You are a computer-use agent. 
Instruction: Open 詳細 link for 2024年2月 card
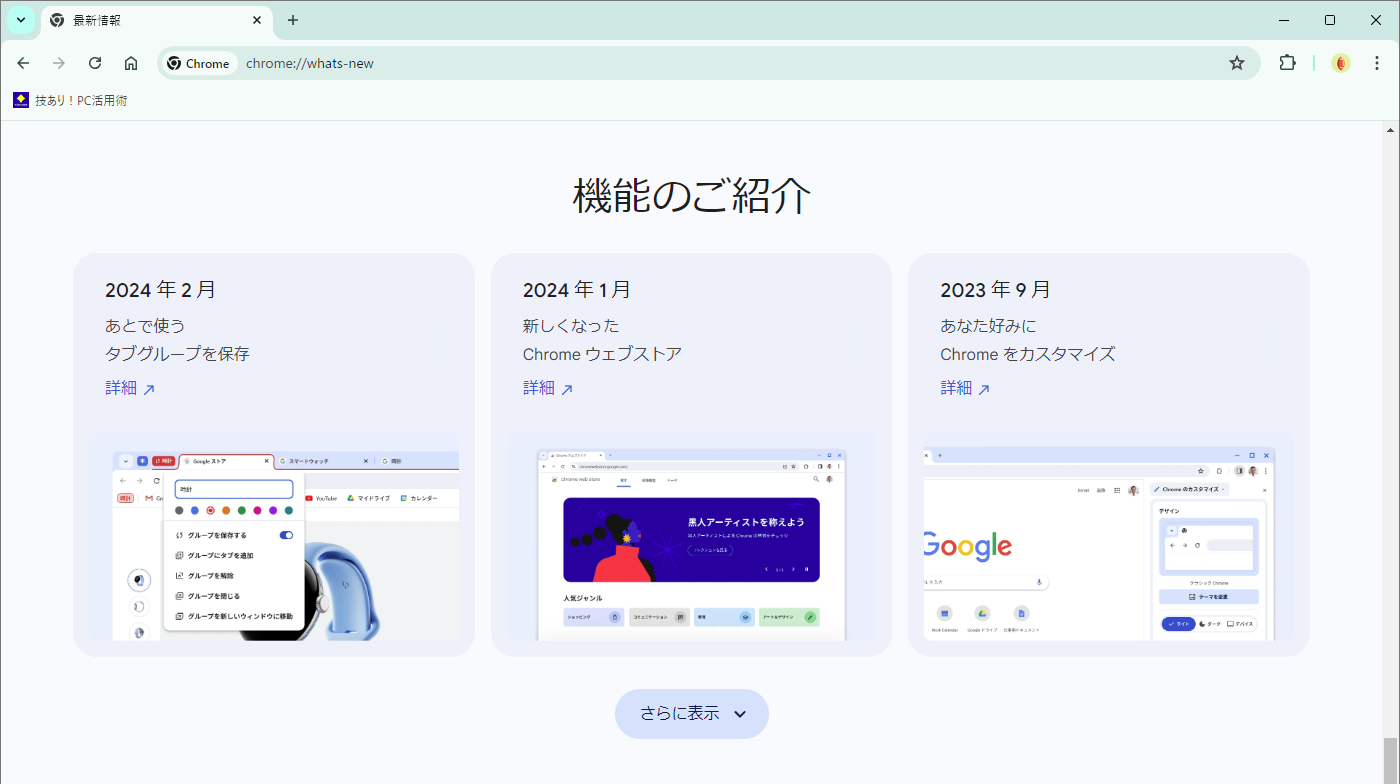pos(130,388)
